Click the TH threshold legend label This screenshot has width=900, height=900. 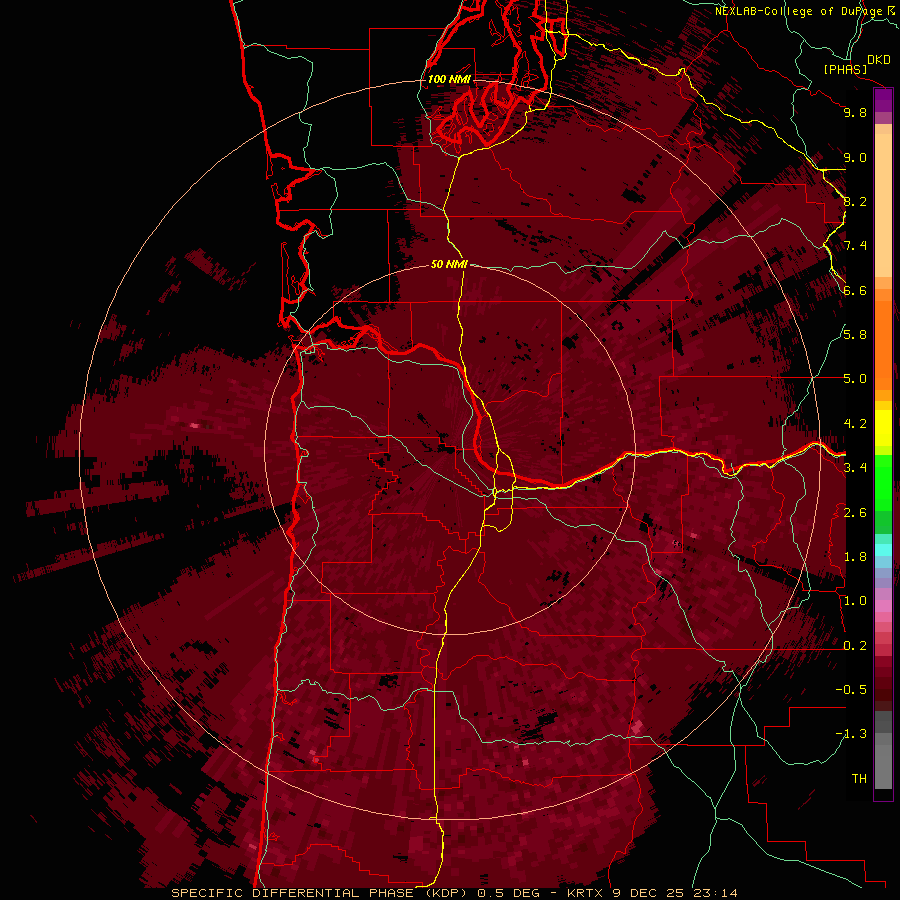859,779
